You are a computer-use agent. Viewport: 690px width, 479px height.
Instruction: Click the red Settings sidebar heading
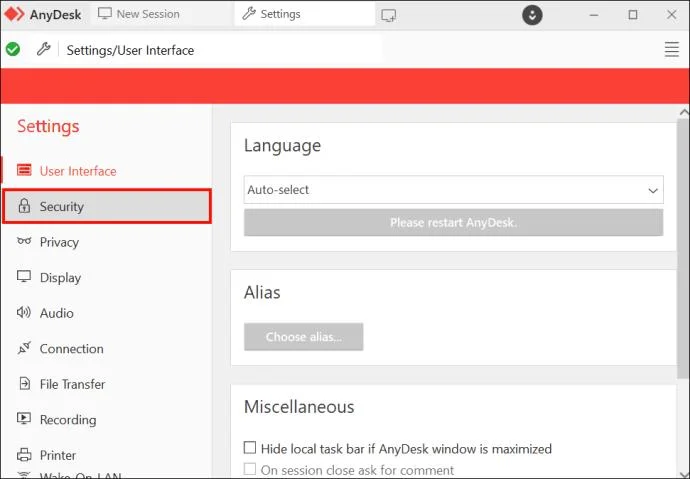click(48, 126)
